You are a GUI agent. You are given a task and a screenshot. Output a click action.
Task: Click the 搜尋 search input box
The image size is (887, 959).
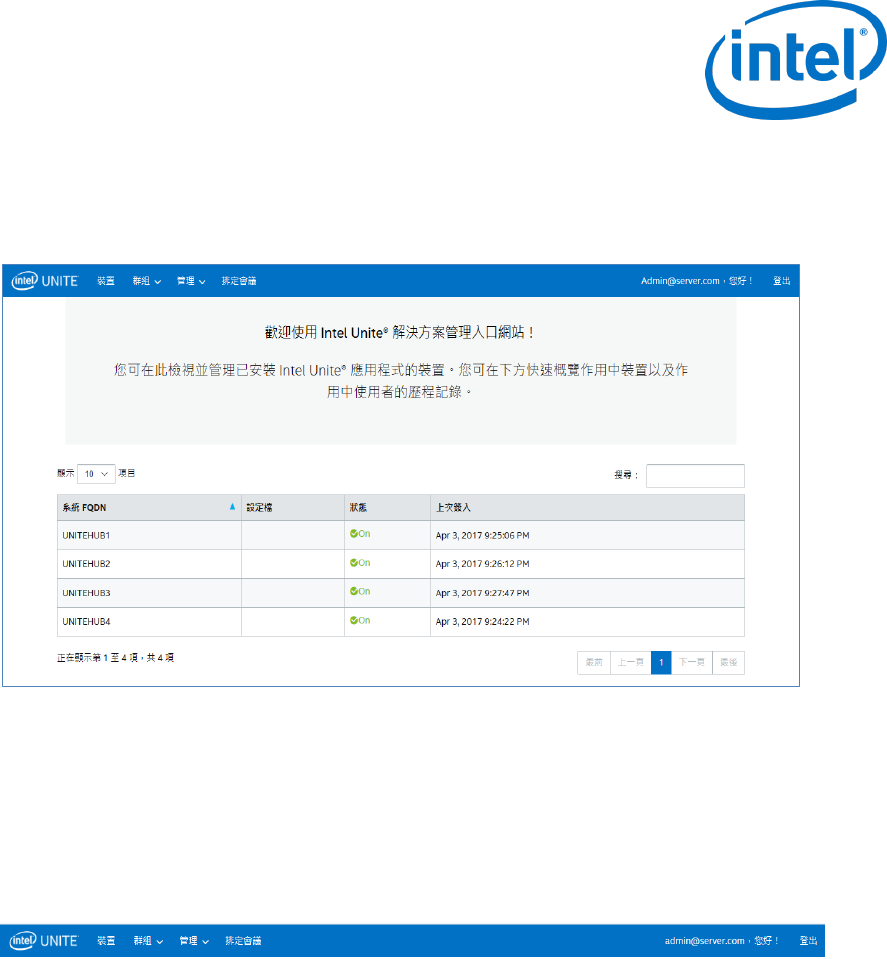tap(695, 476)
